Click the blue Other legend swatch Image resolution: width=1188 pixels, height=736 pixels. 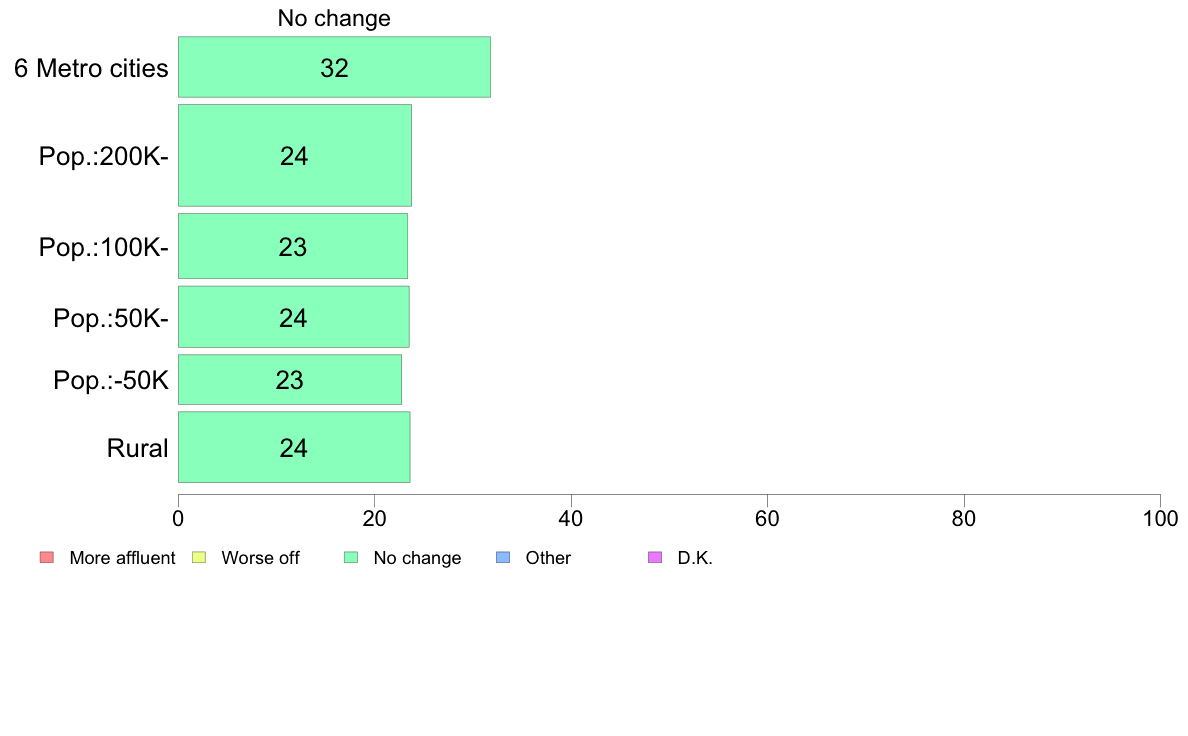(503, 558)
